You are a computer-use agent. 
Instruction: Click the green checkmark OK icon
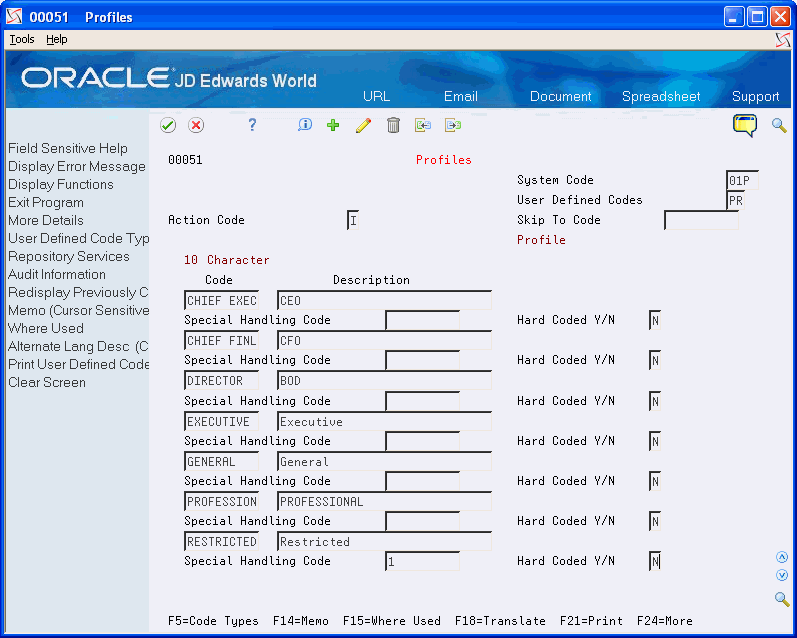point(168,125)
